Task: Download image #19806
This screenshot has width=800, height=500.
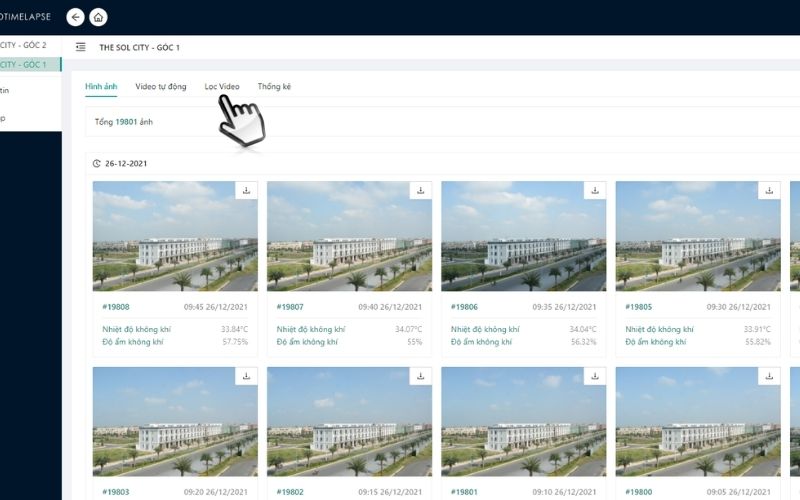Action: coord(595,190)
